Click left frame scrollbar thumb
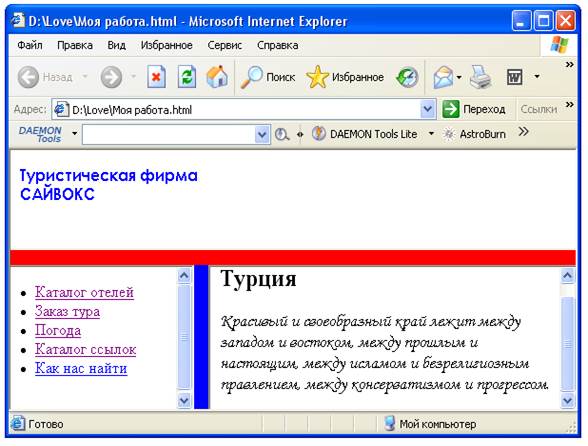This screenshot has width=588, height=446. [184, 337]
